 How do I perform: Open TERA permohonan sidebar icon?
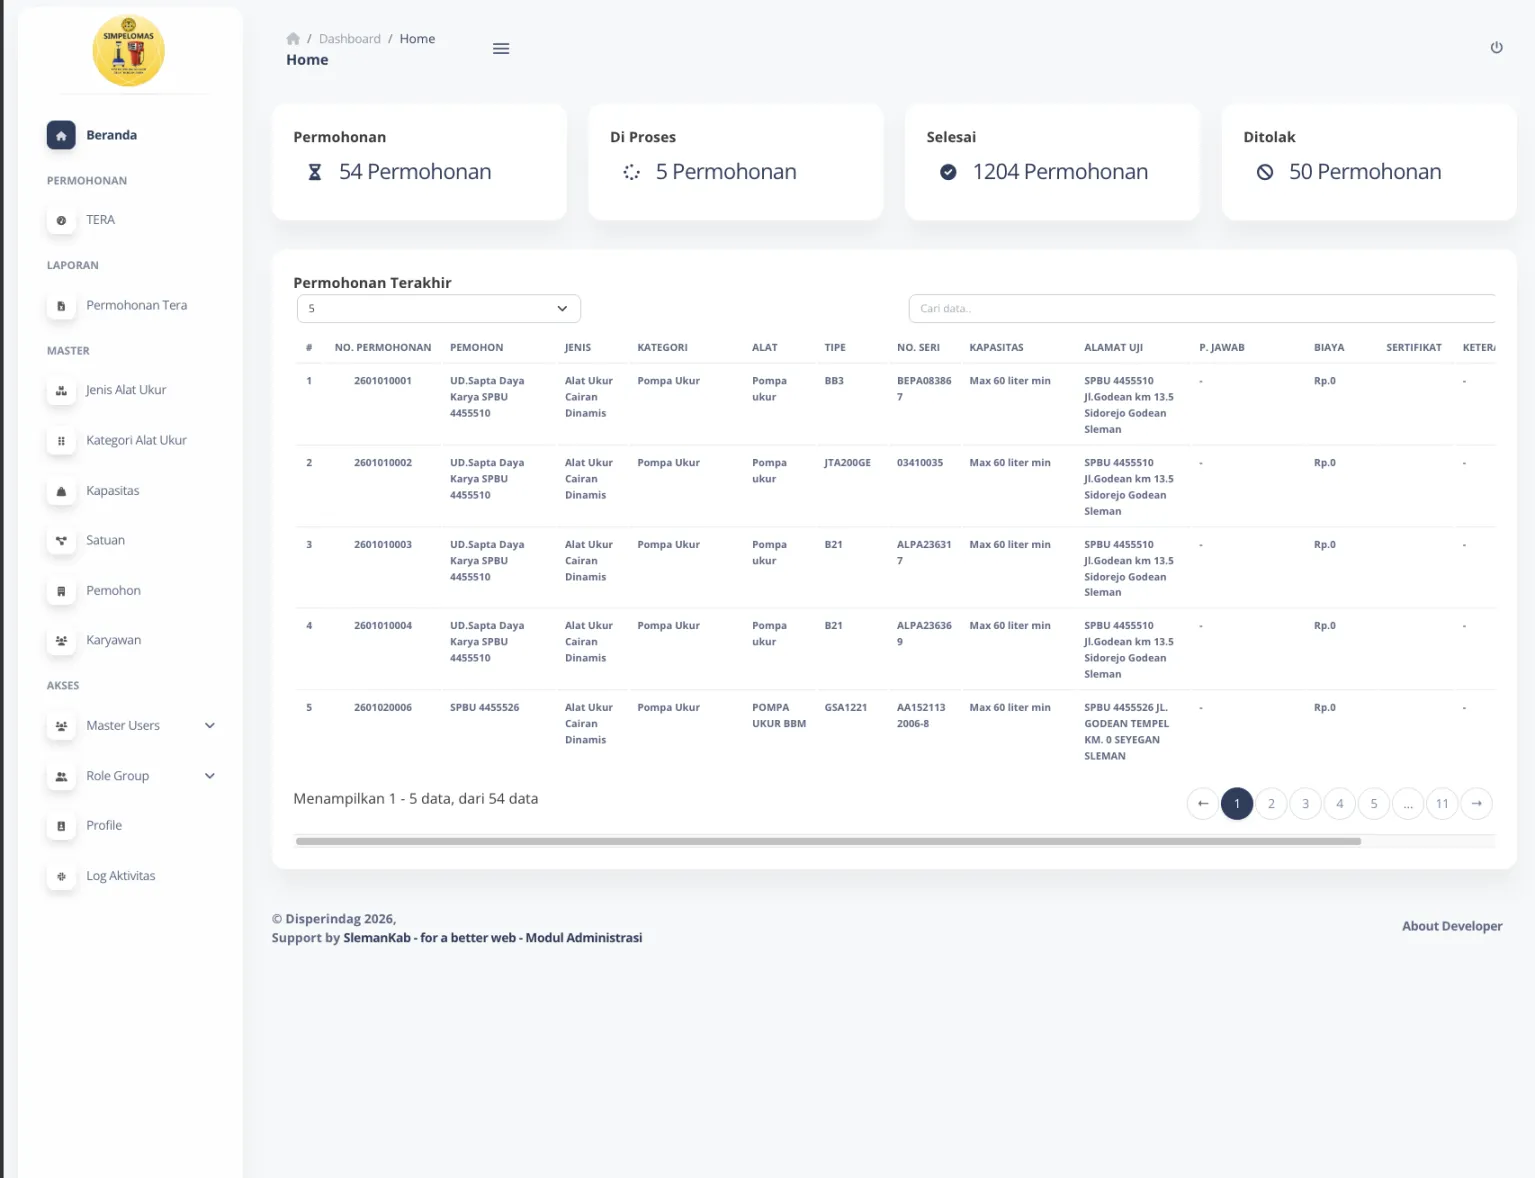(61, 220)
